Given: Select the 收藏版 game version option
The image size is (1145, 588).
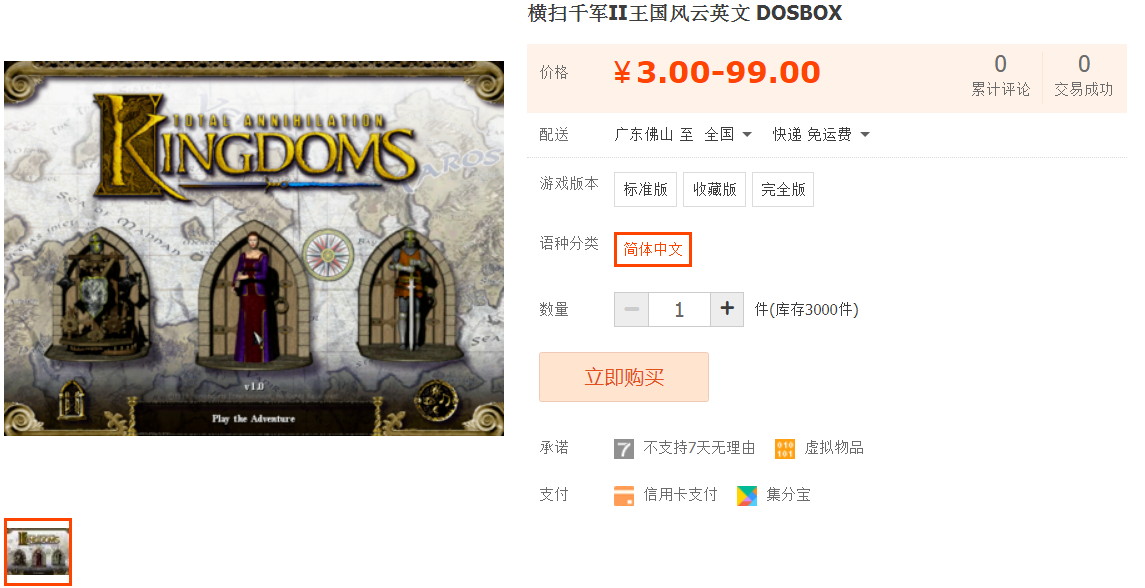Looking at the screenshot, I should pos(714,189).
